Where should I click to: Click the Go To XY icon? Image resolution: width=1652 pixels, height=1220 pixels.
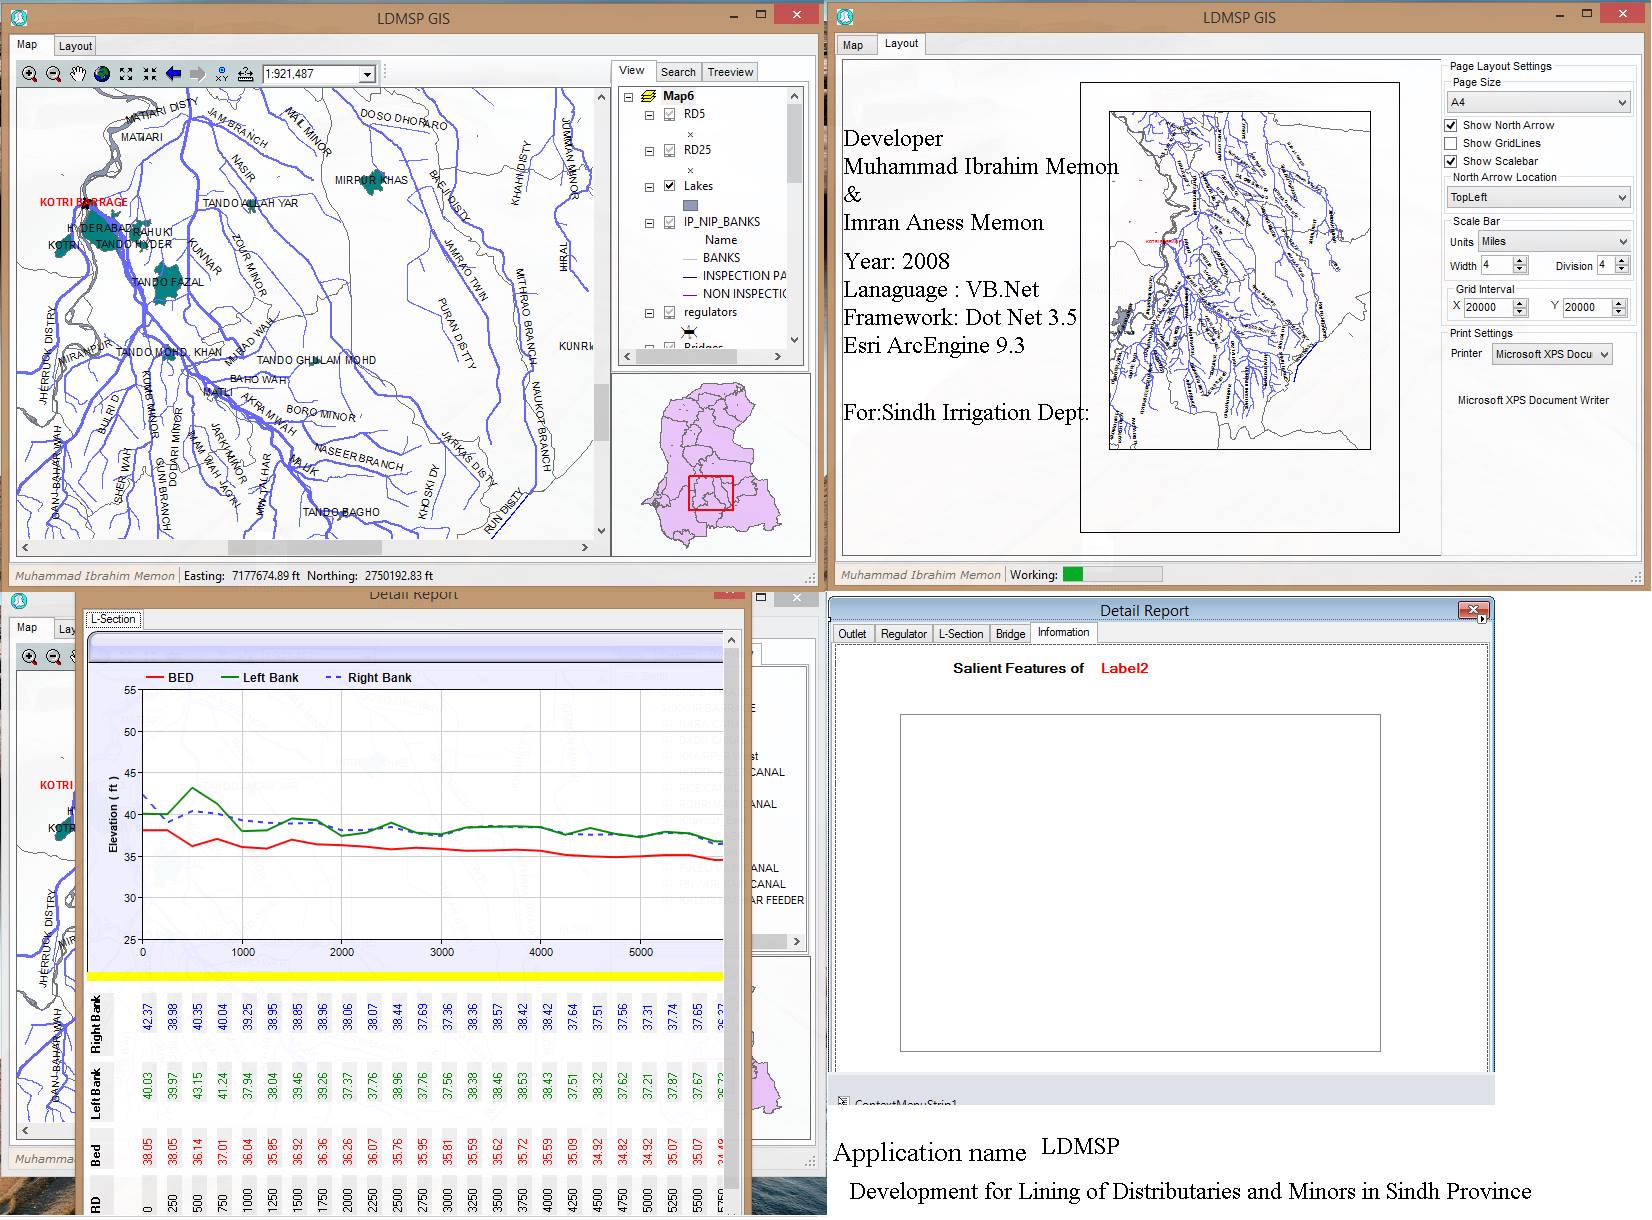[222, 74]
